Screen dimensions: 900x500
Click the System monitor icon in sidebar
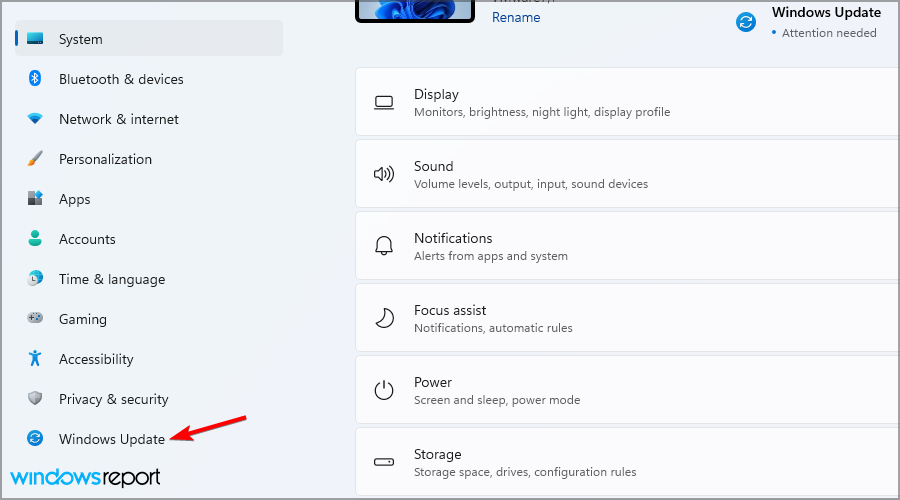pos(35,38)
